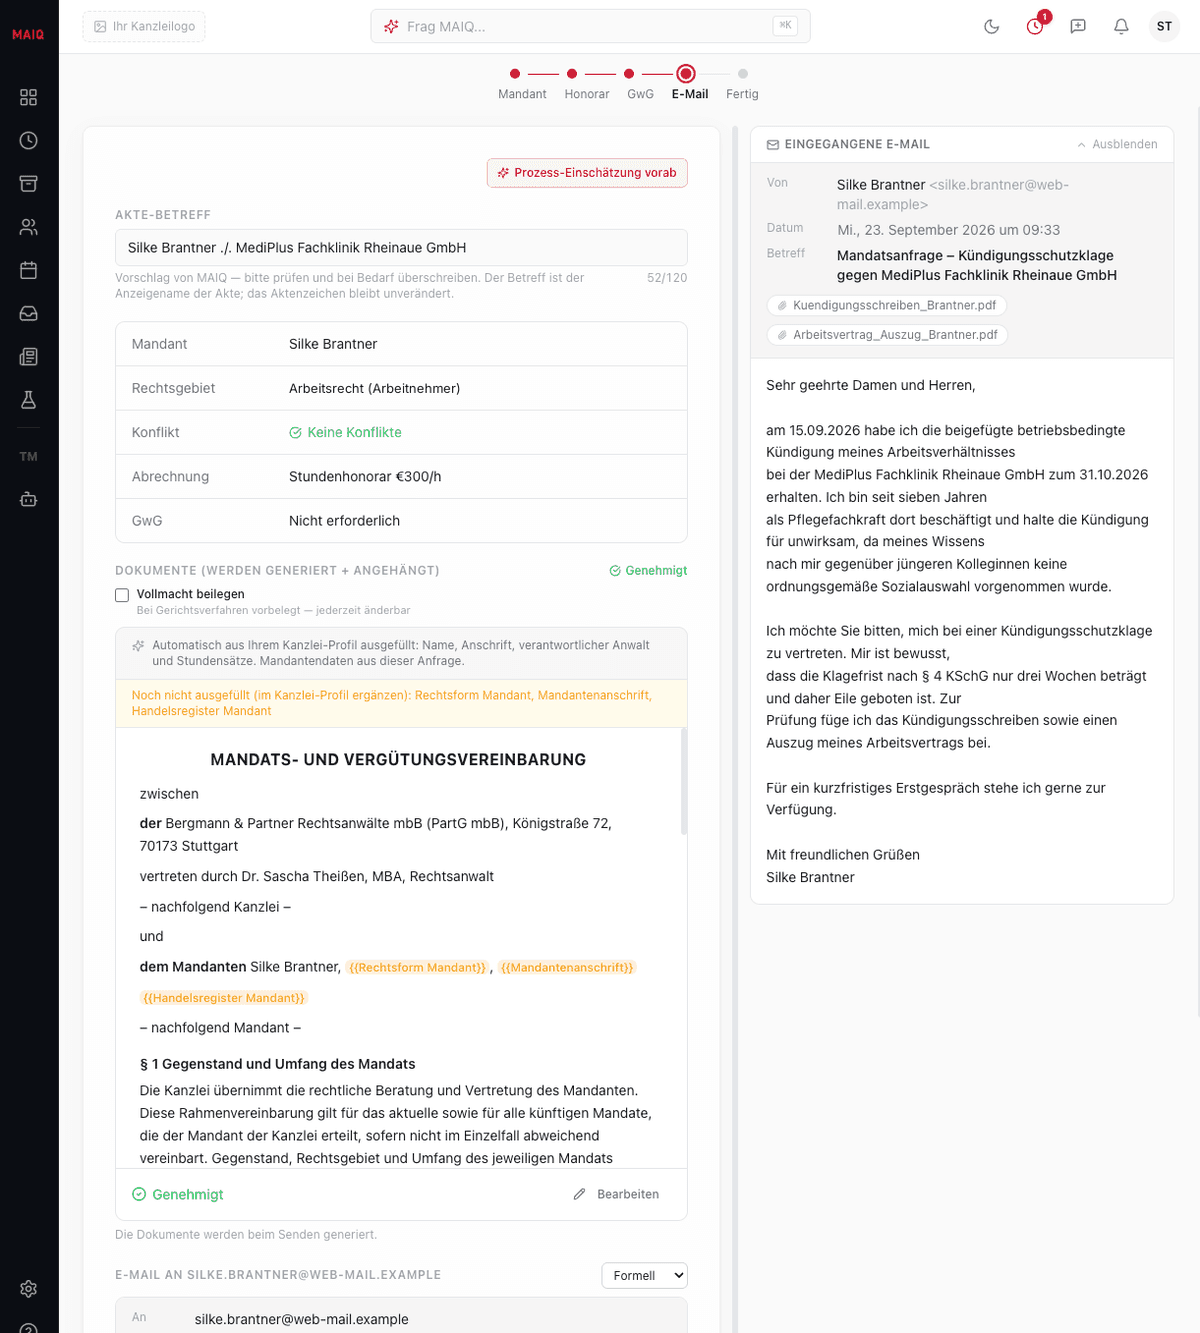Open the timer icon with red badge
This screenshot has width=1200, height=1333.
coord(1035,27)
